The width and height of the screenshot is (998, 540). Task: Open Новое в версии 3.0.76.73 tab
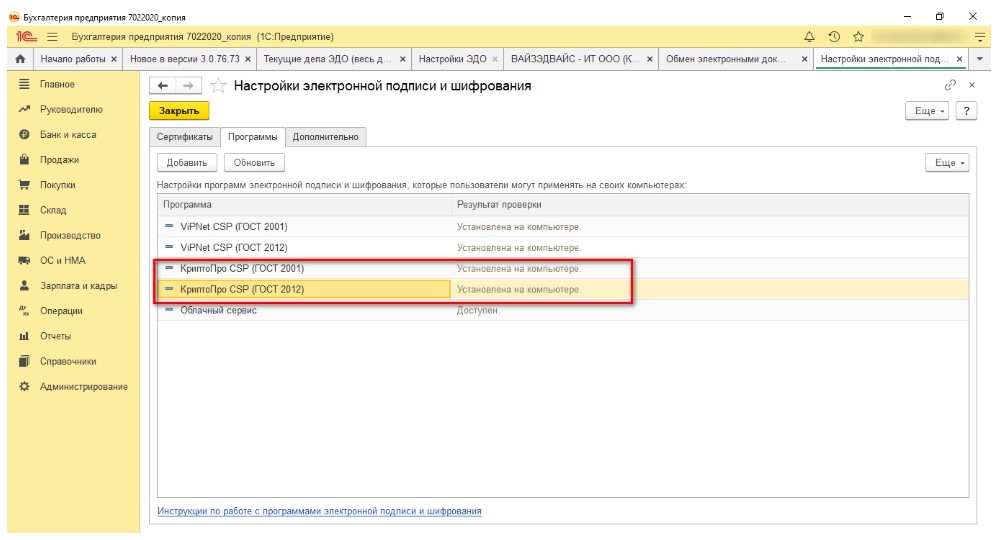point(185,59)
